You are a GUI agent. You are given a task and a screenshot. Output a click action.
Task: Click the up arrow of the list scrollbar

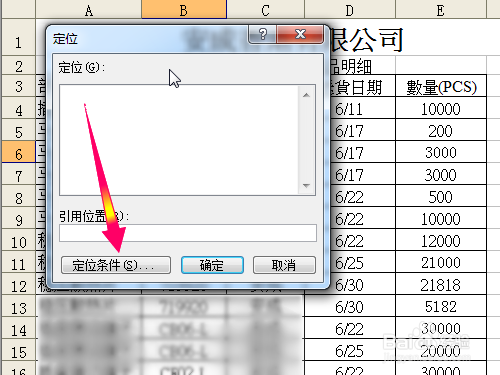tap(306, 95)
